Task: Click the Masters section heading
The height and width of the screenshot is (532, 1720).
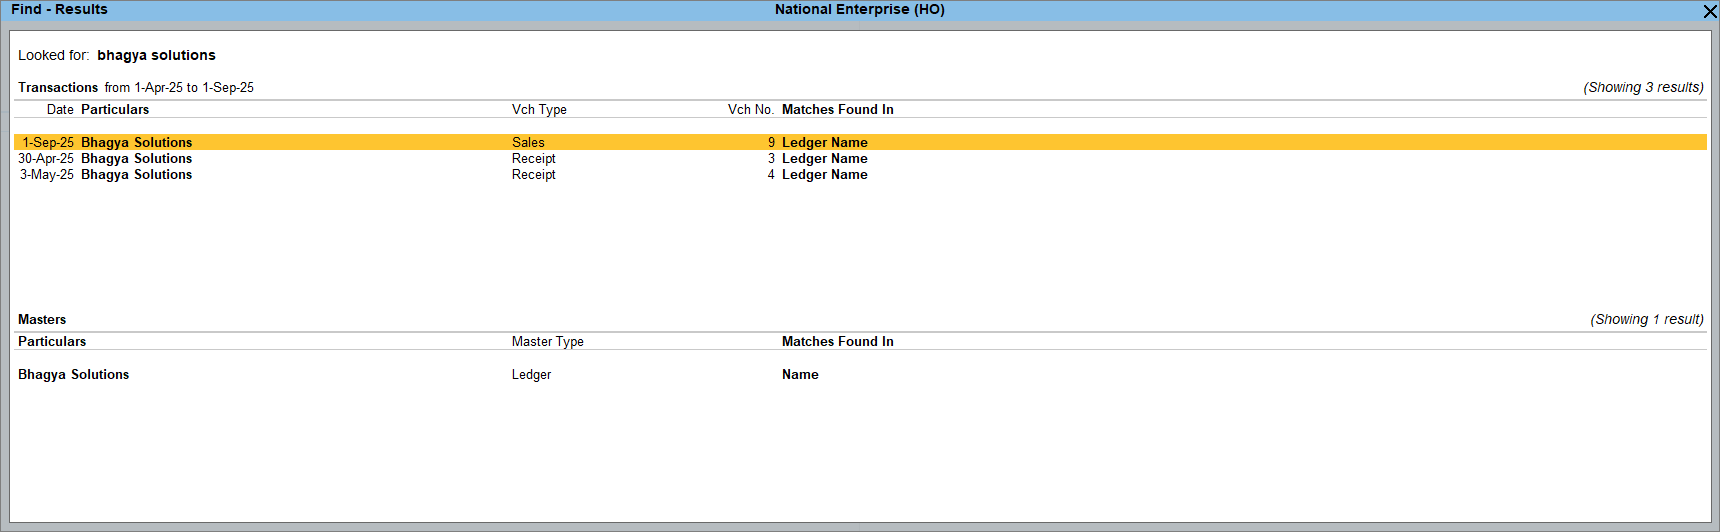Action: [42, 320]
